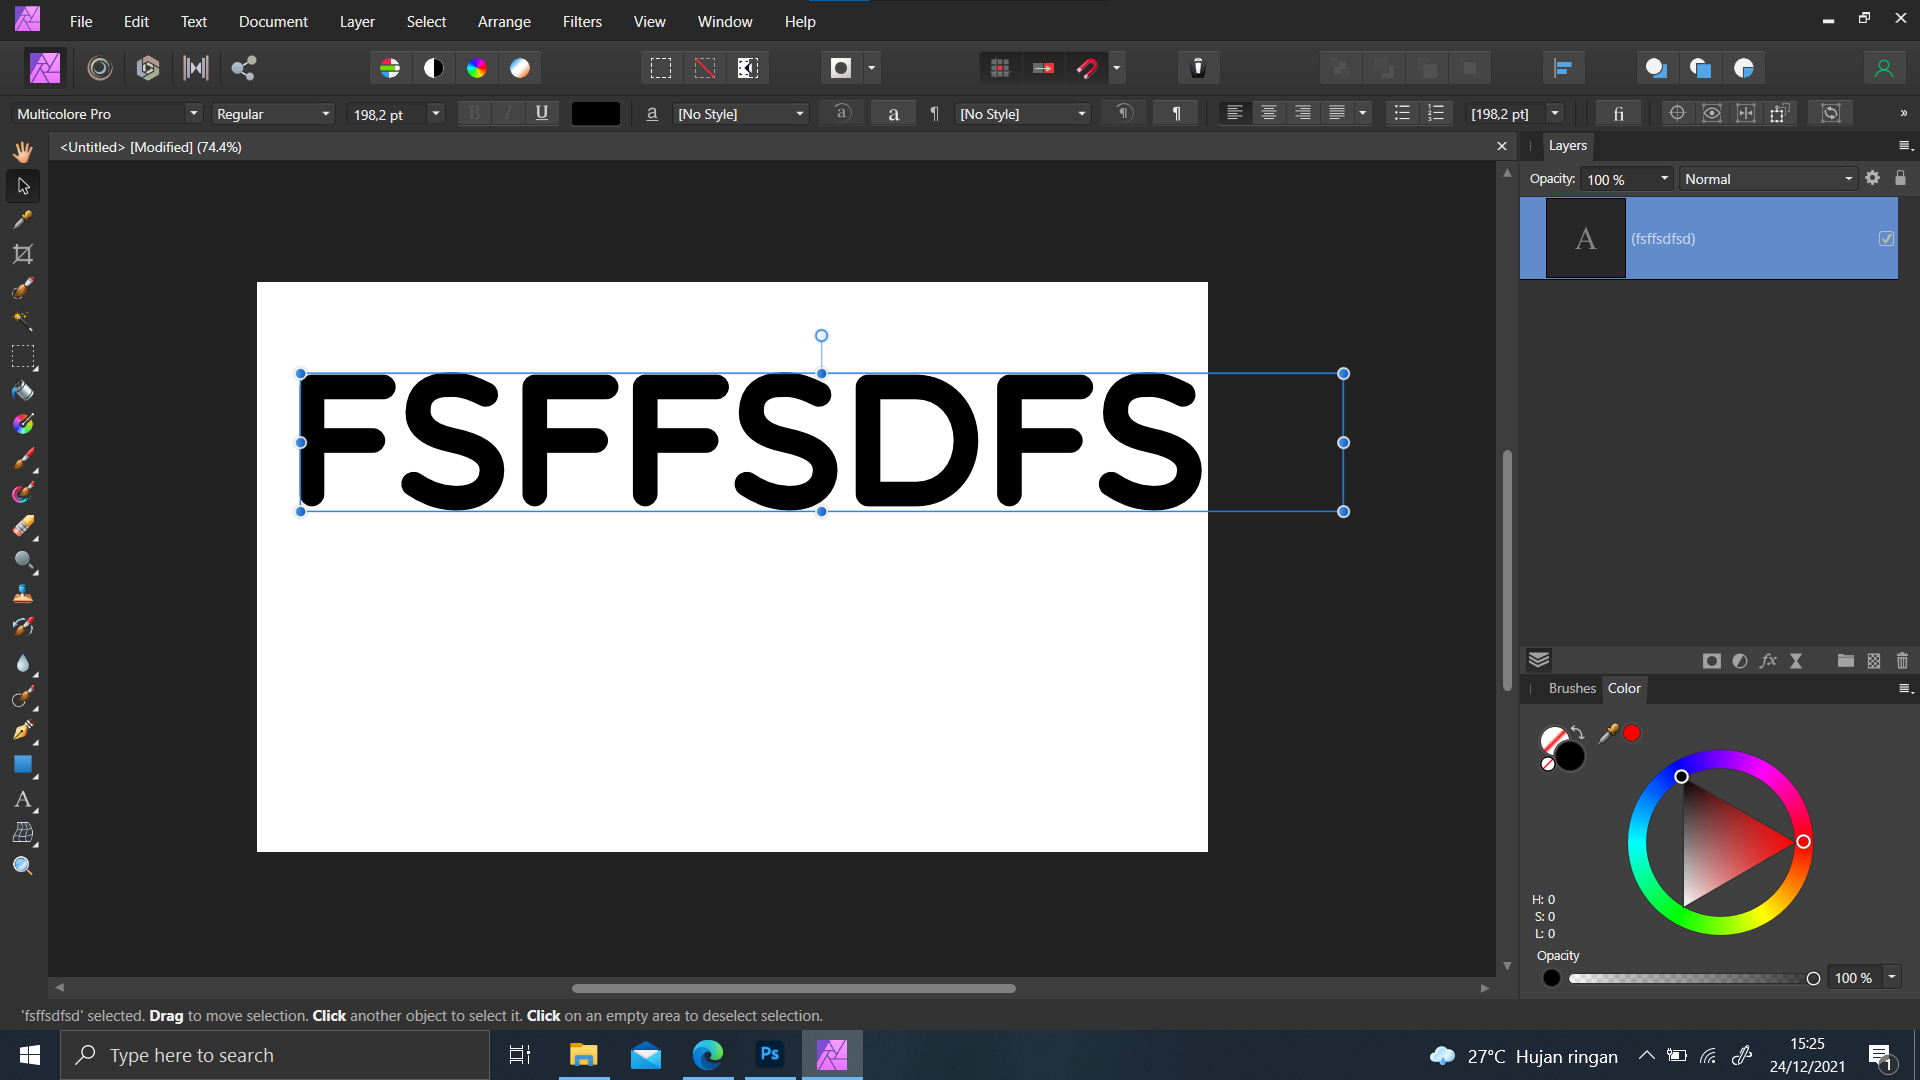The height and width of the screenshot is (1080, 1920).
Task: Pick a hue on the color wheel
Action: (1803, 841)
